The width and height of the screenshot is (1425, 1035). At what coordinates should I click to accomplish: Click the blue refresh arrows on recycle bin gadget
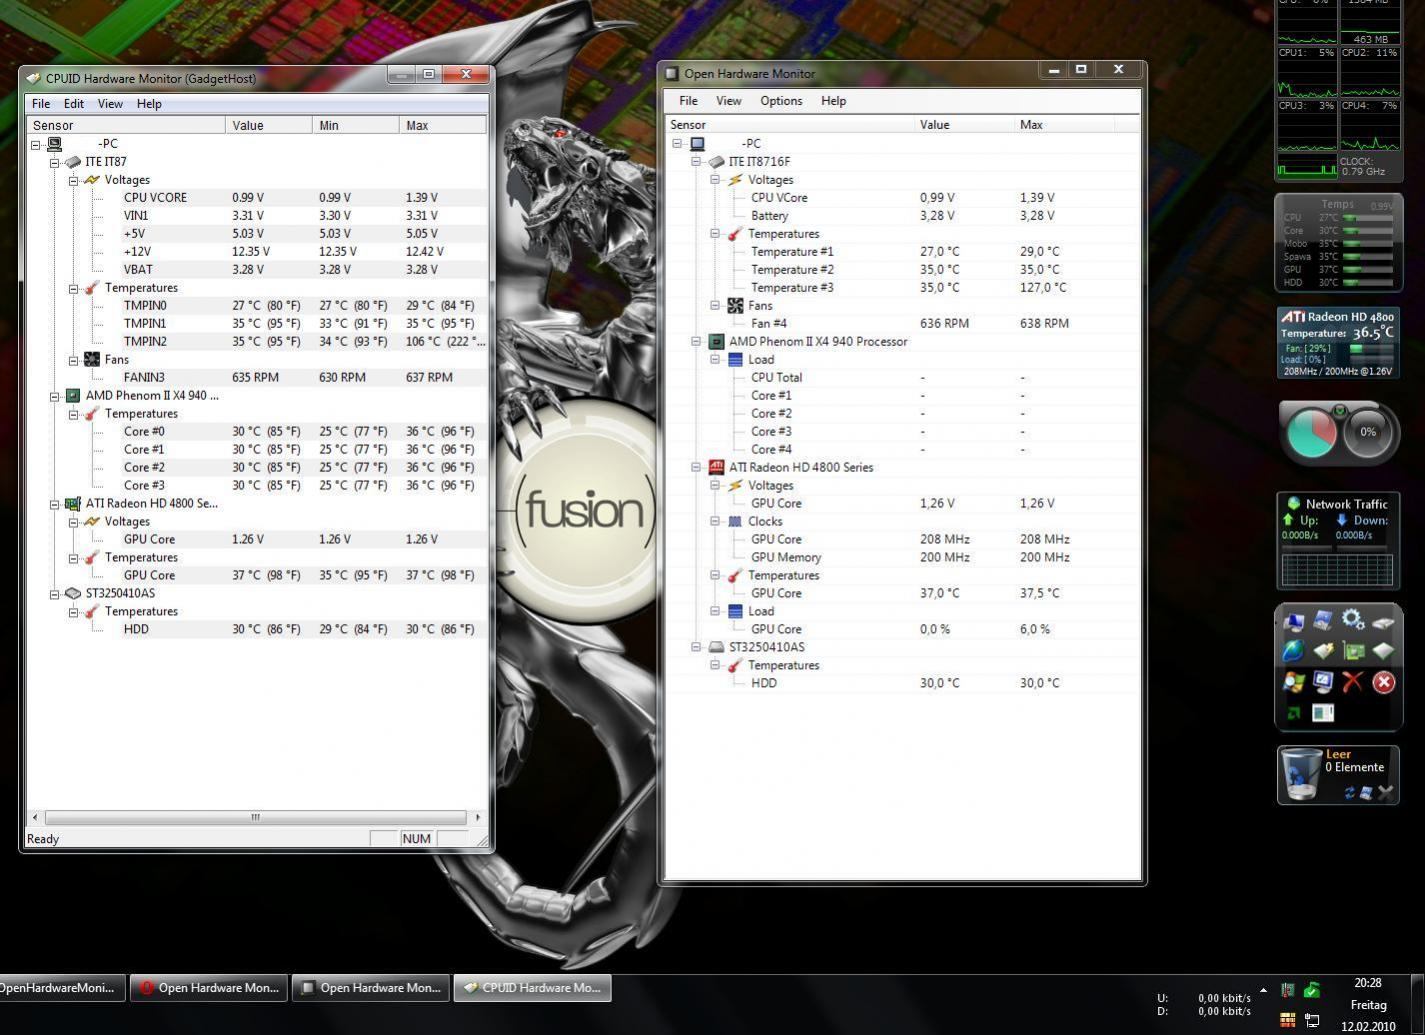[1349, 793]
